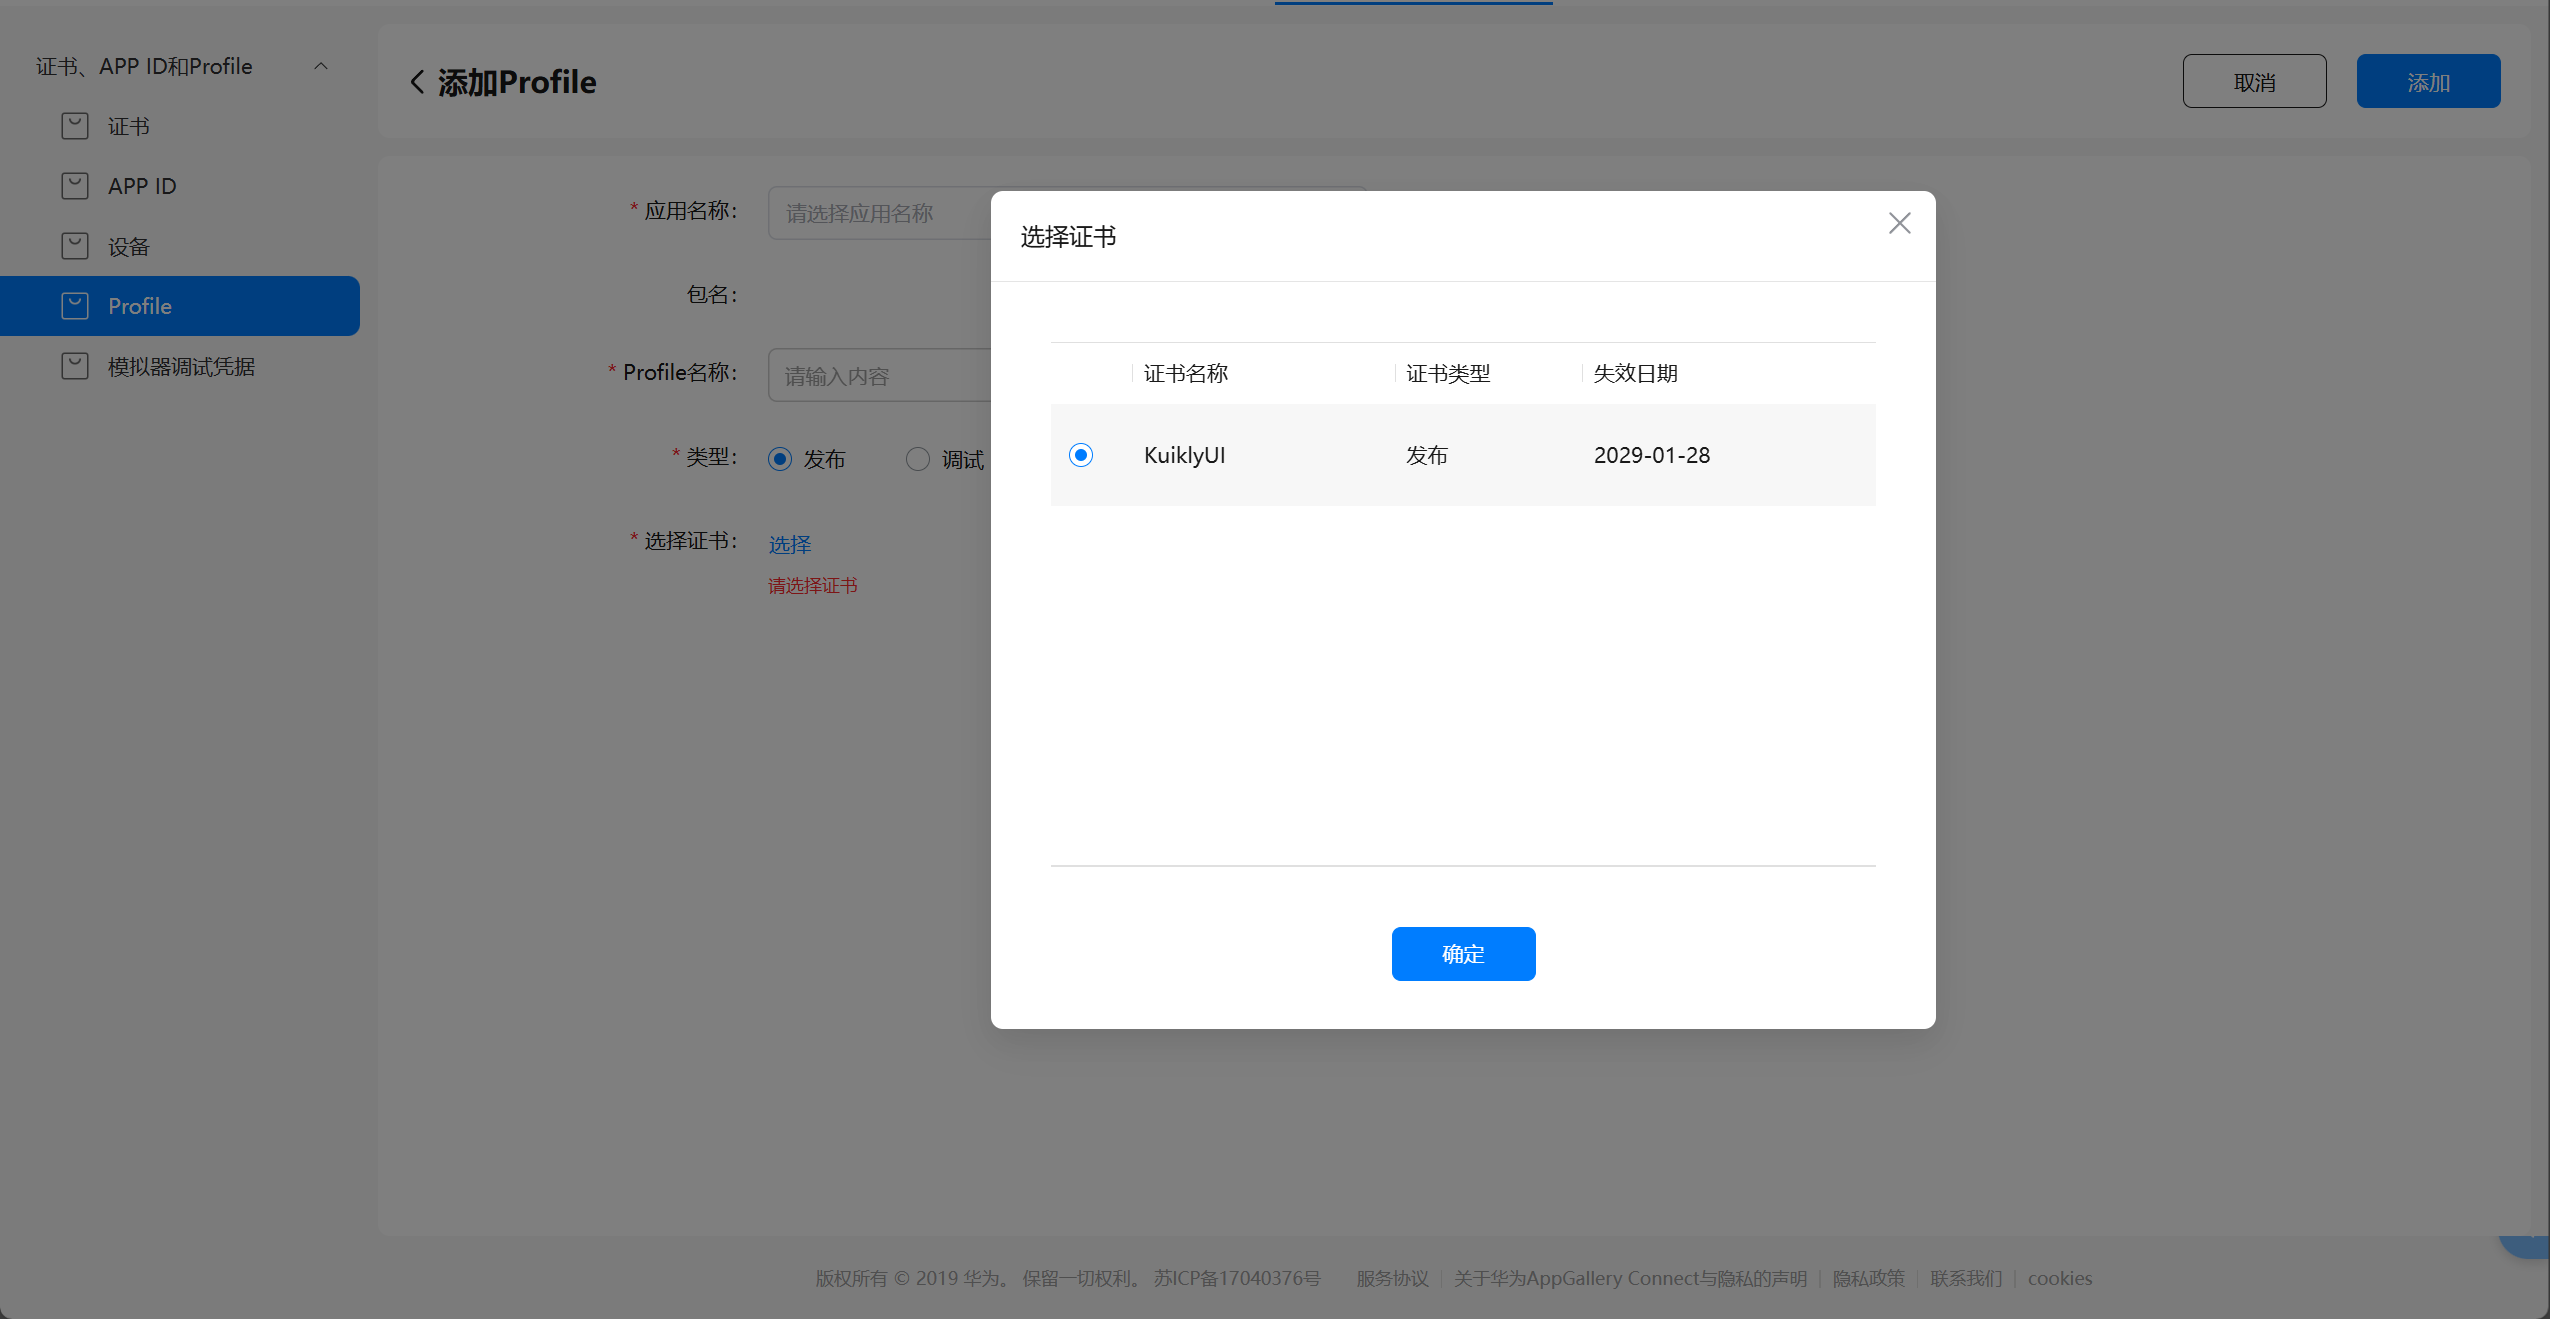Collapse the 证书、APP ID和Profile section

coord(321,66)
